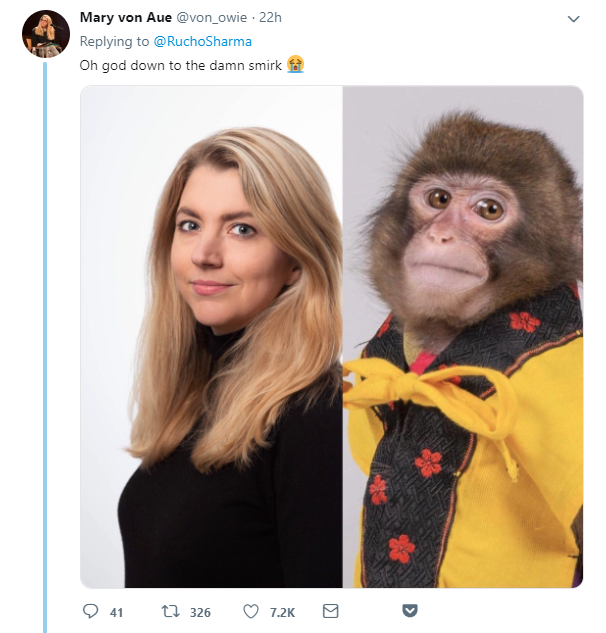Expand the tweet options chevron menu
The width and height of the screenshot is (606, 633).
[573, 19]
